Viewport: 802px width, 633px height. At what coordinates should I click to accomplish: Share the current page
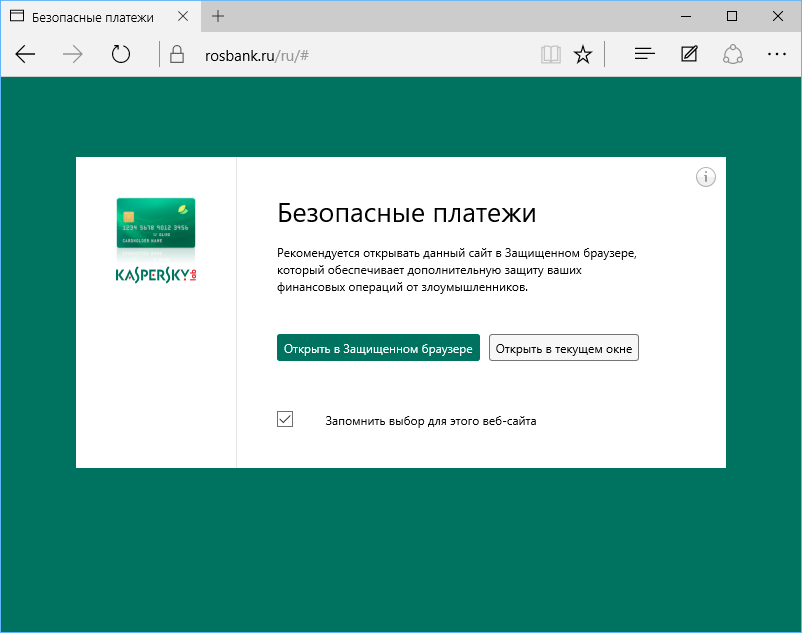732,54
